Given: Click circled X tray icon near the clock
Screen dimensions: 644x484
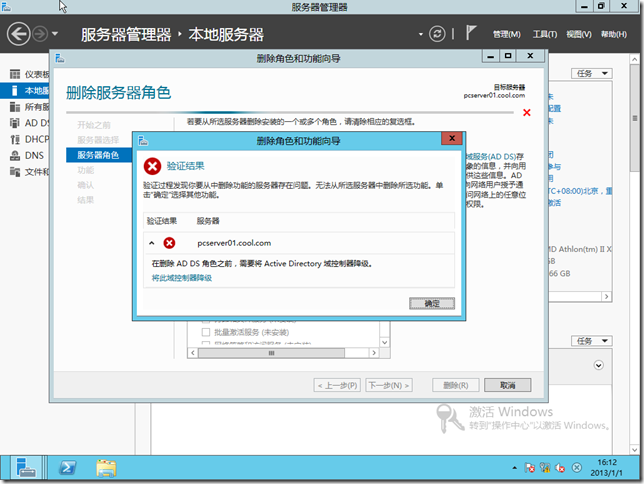Looking at the screenshot, I should pos(577,468).
